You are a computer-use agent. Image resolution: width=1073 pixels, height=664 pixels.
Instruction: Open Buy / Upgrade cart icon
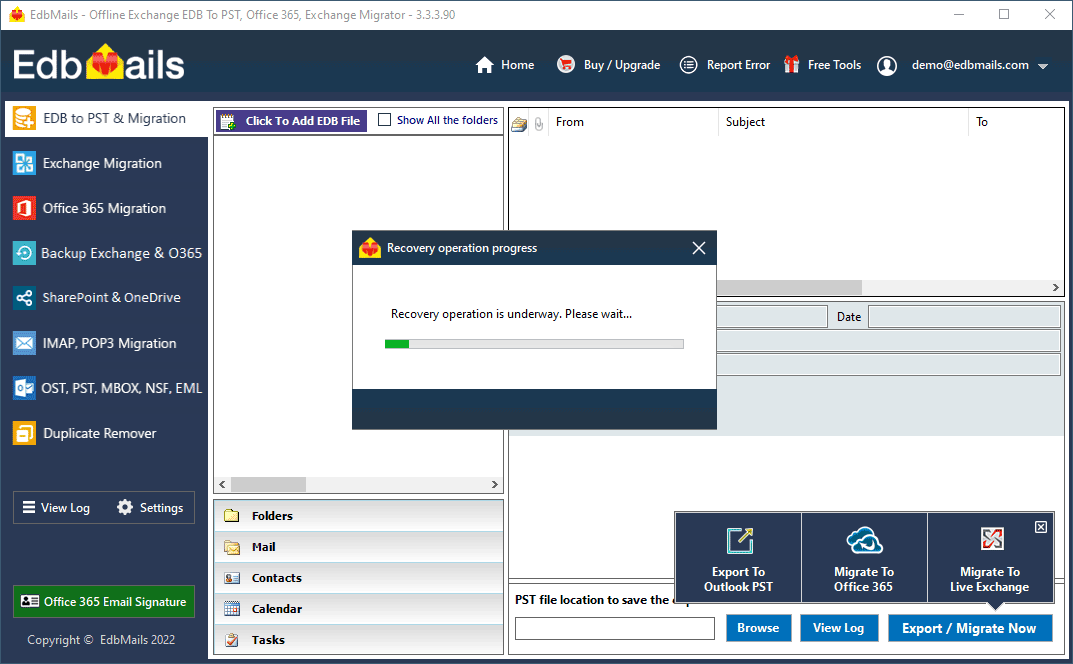(566, 64)
